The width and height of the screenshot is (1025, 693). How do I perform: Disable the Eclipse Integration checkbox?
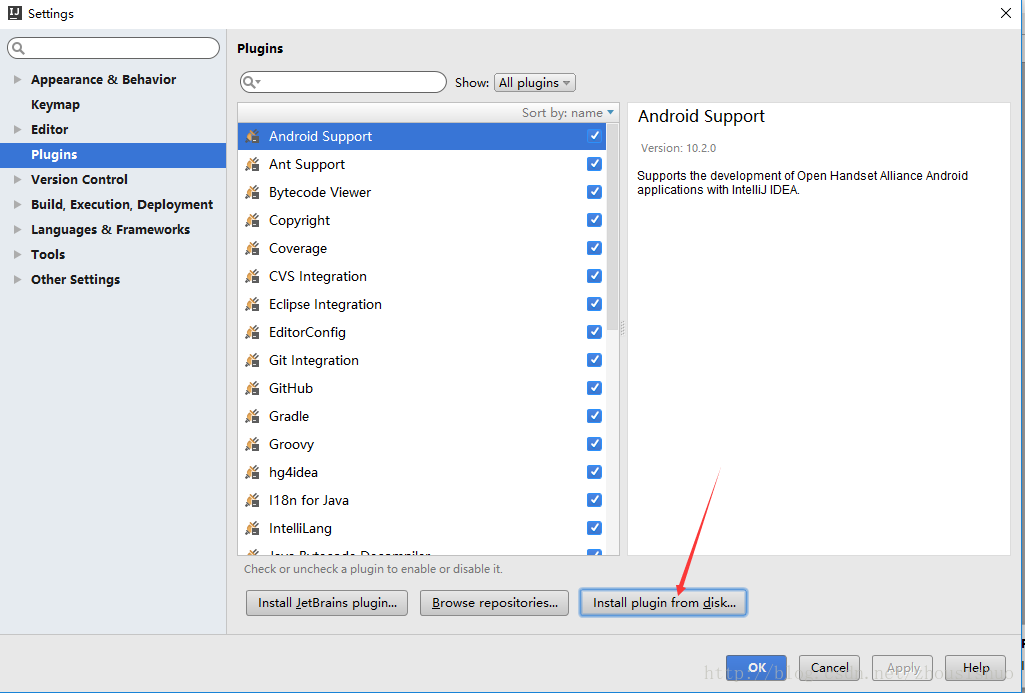tap(594, 304)
